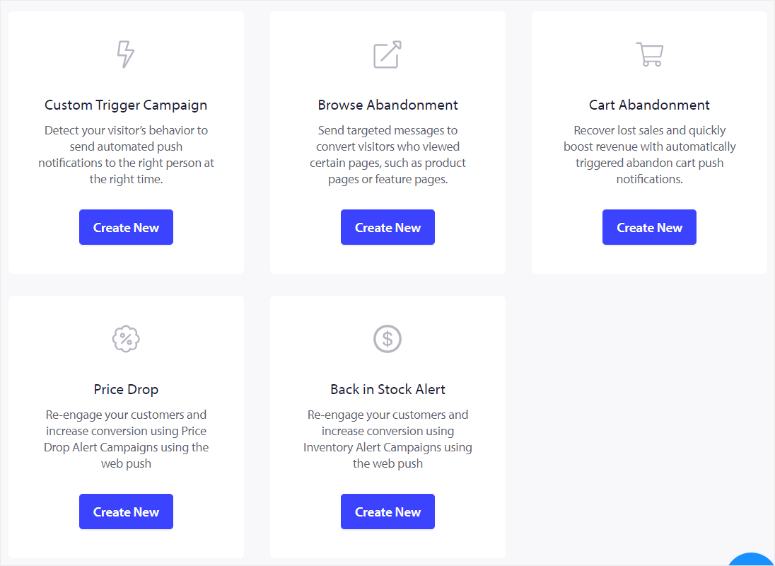Image resolution: width=775 pixels, height=566 pixels.
Task: Open the blue chat bubble widget
Action: [752, 556]
